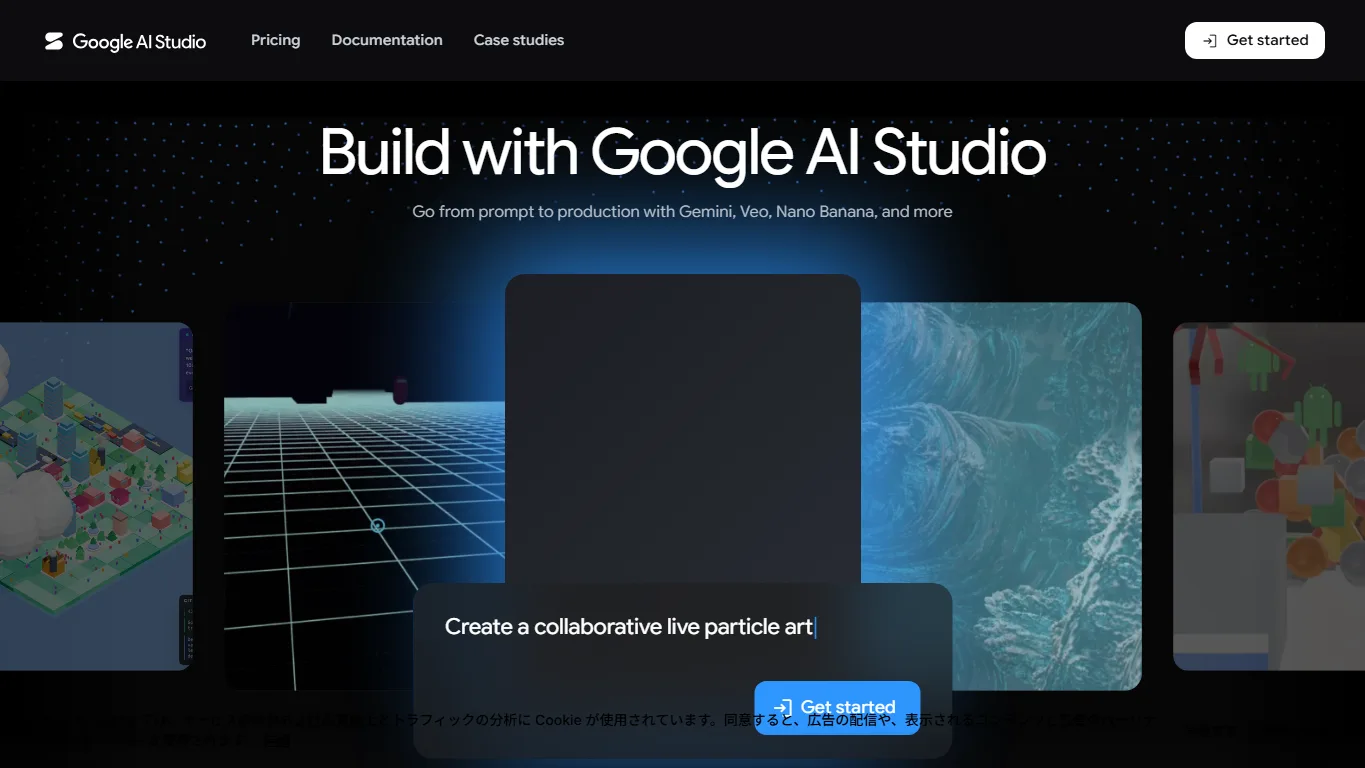
Task: Select the isometric city thumbnail
Action: (x=96, y=496)
